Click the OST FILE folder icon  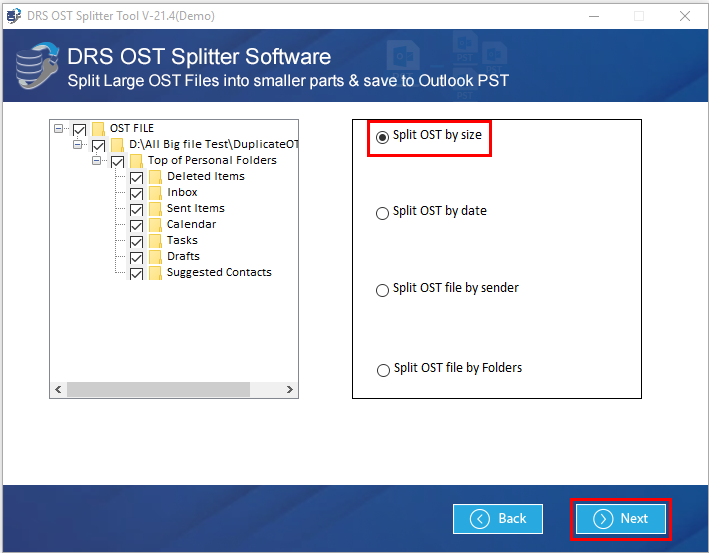[x=98, y=129]
